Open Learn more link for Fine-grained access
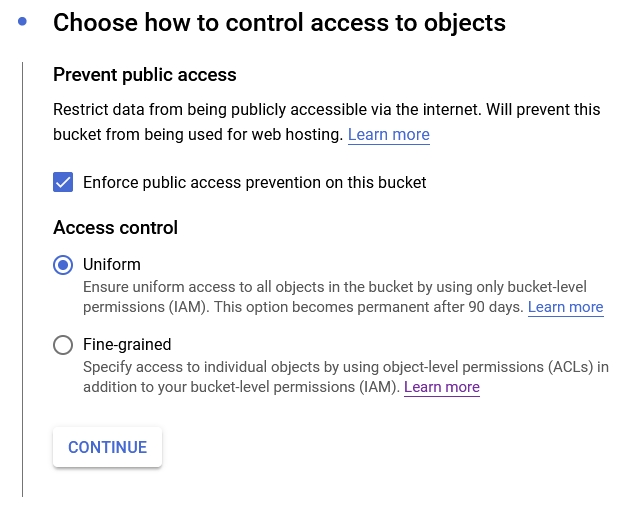632x507 pixels. 441,387
